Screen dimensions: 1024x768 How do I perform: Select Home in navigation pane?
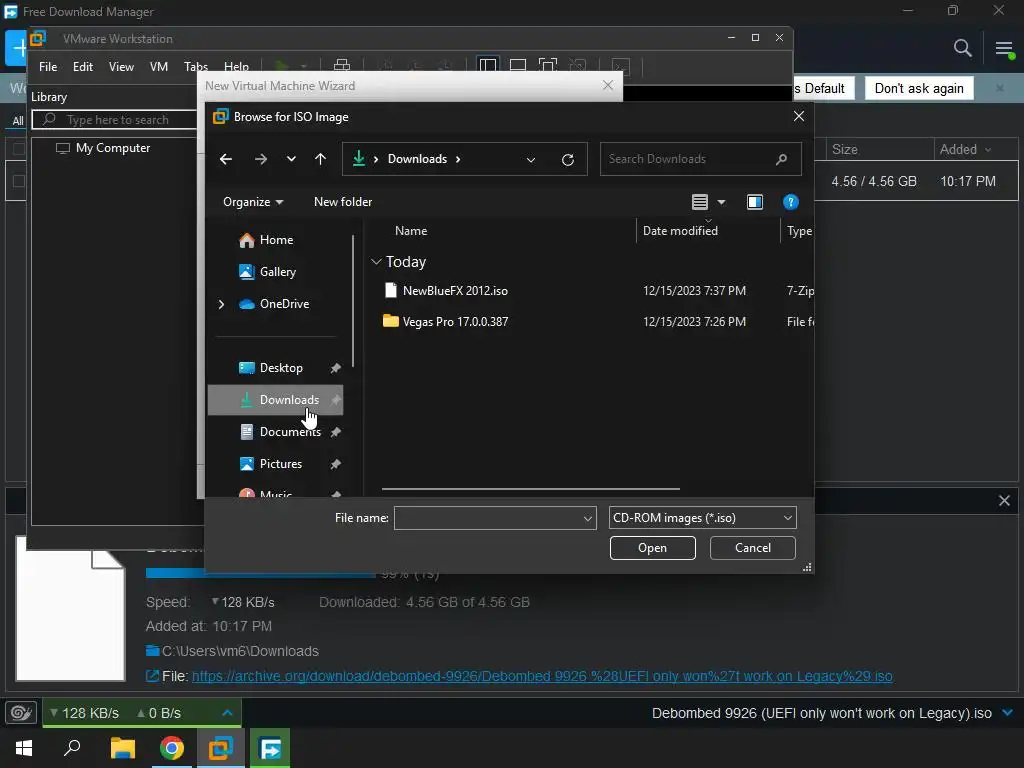276,240
